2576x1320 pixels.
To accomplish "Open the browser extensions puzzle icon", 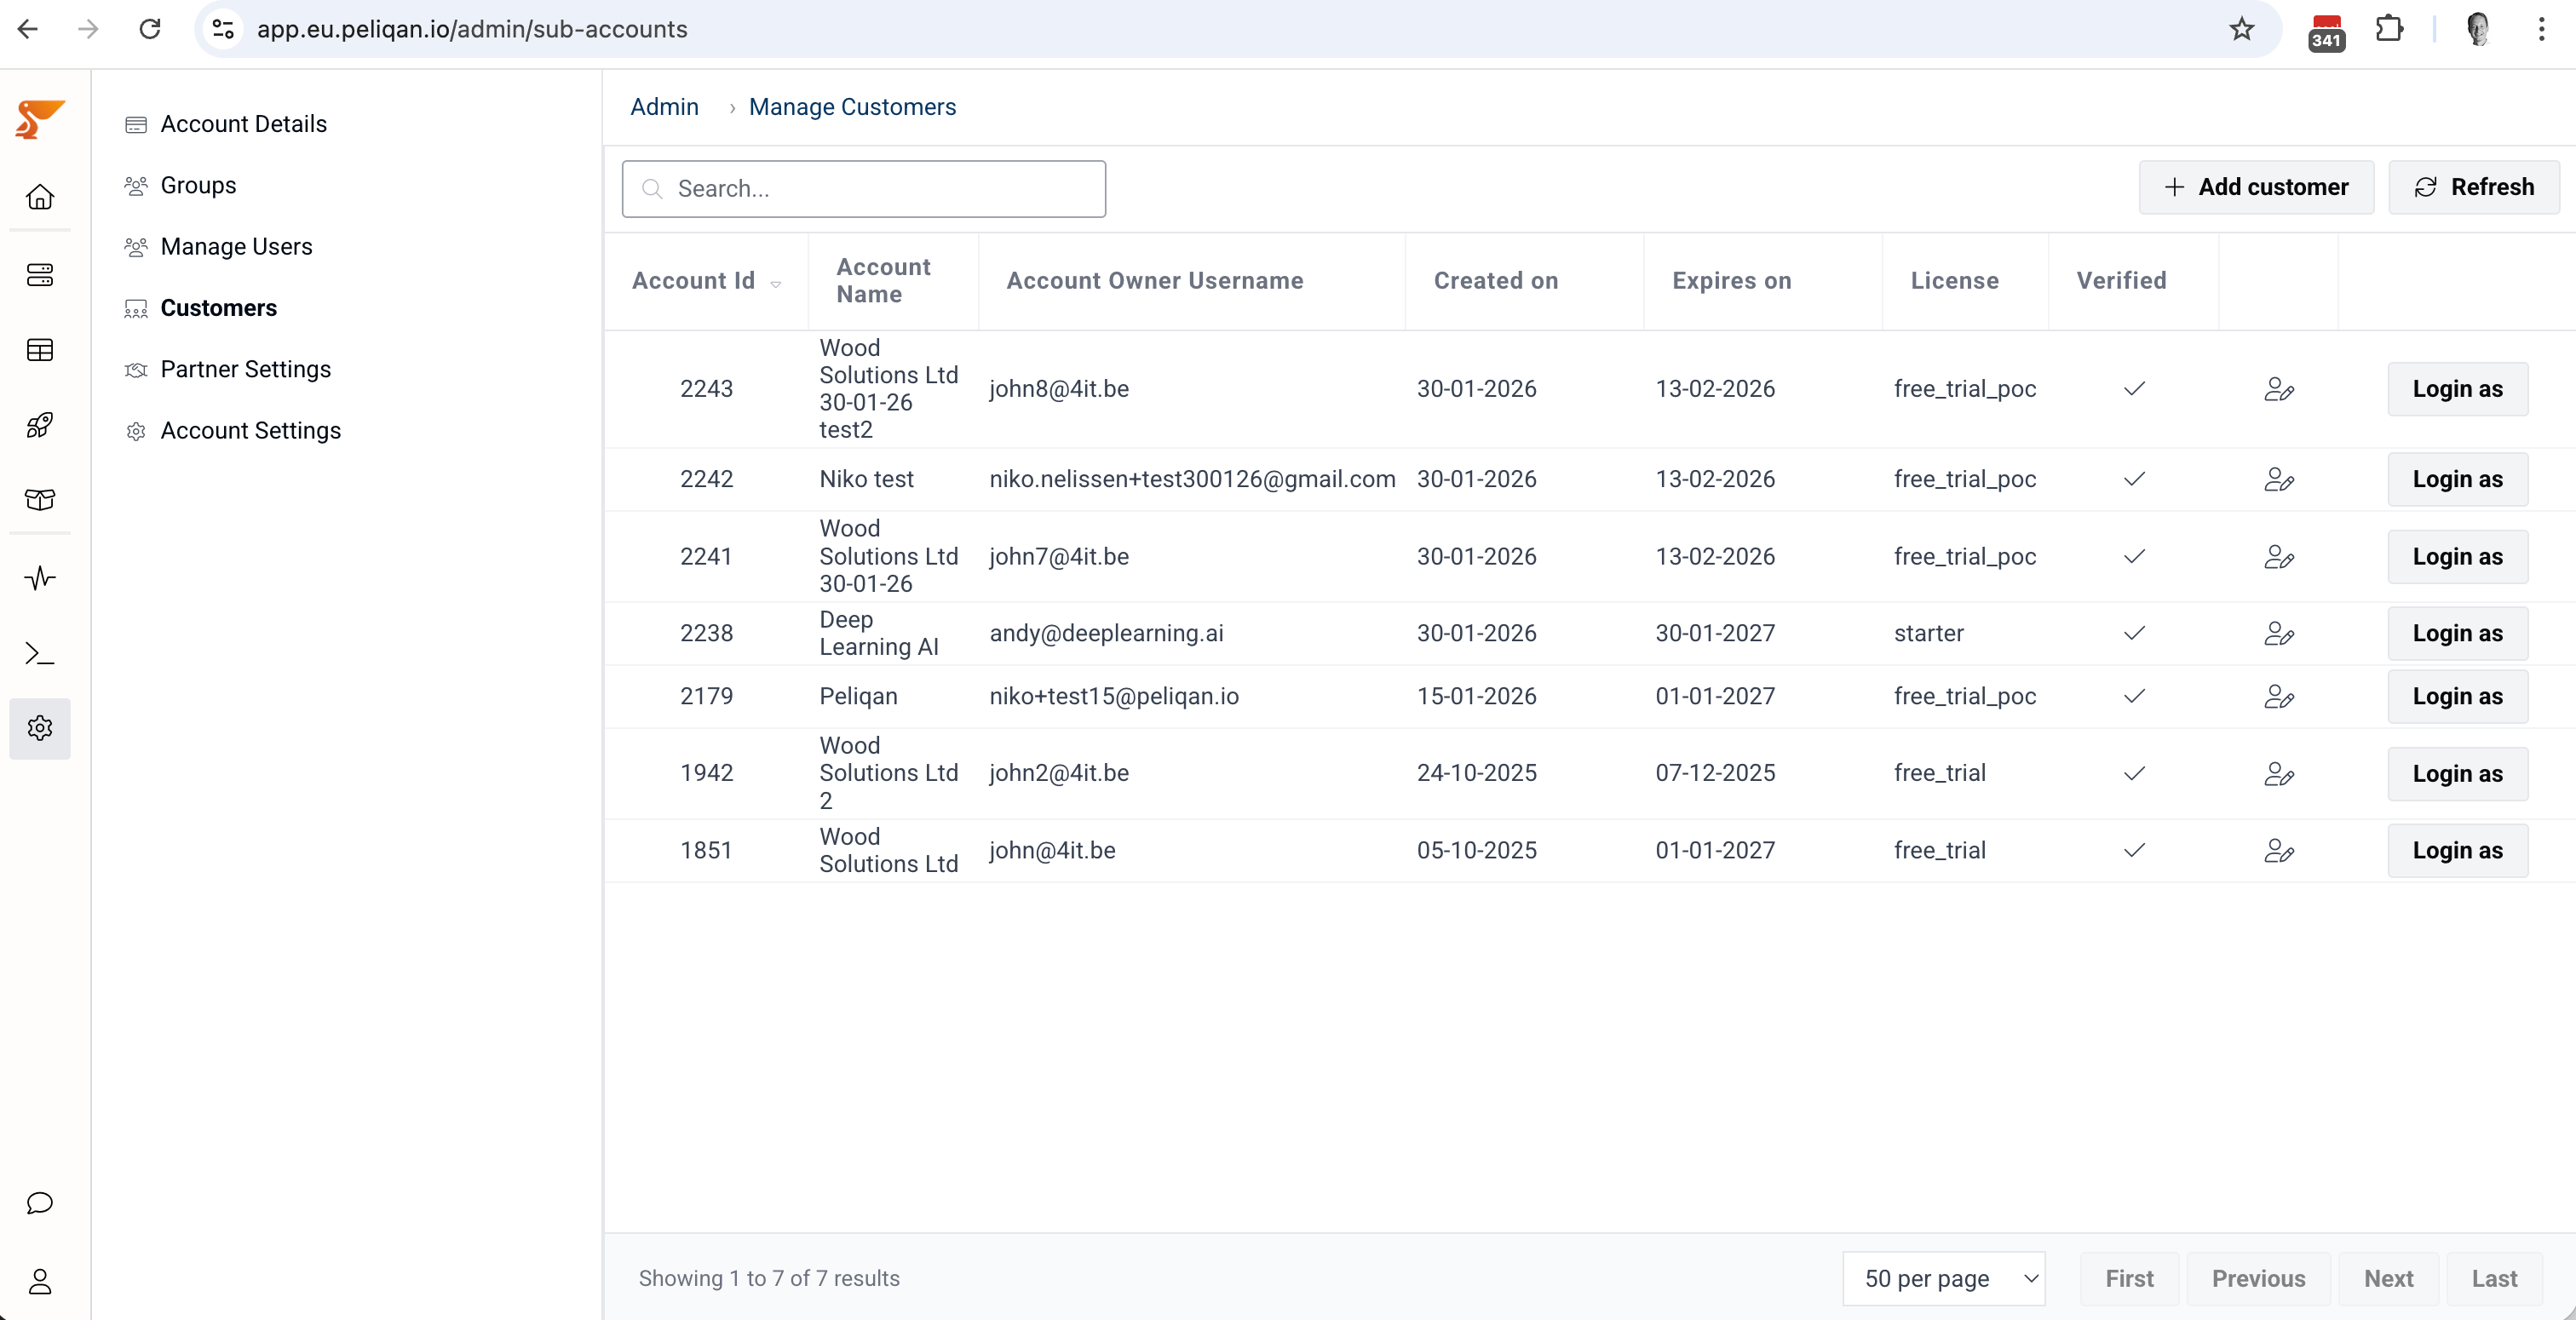I will click(2389, 29).
